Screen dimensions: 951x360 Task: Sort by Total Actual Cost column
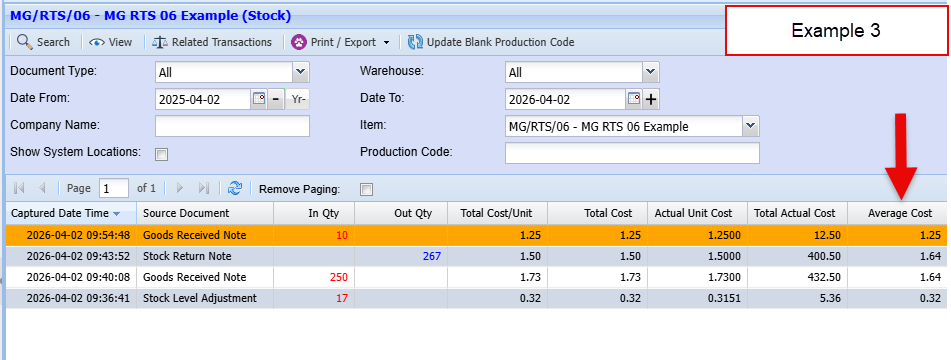798,213
